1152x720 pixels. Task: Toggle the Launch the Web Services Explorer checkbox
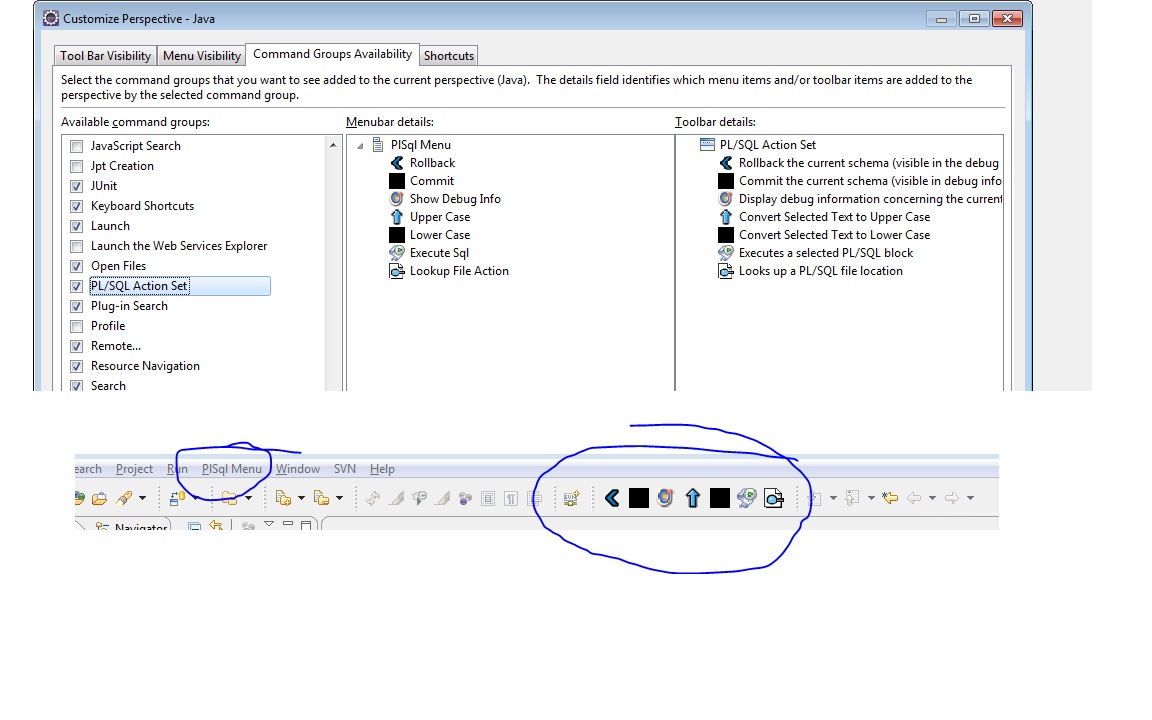click(x=76, y=246)
